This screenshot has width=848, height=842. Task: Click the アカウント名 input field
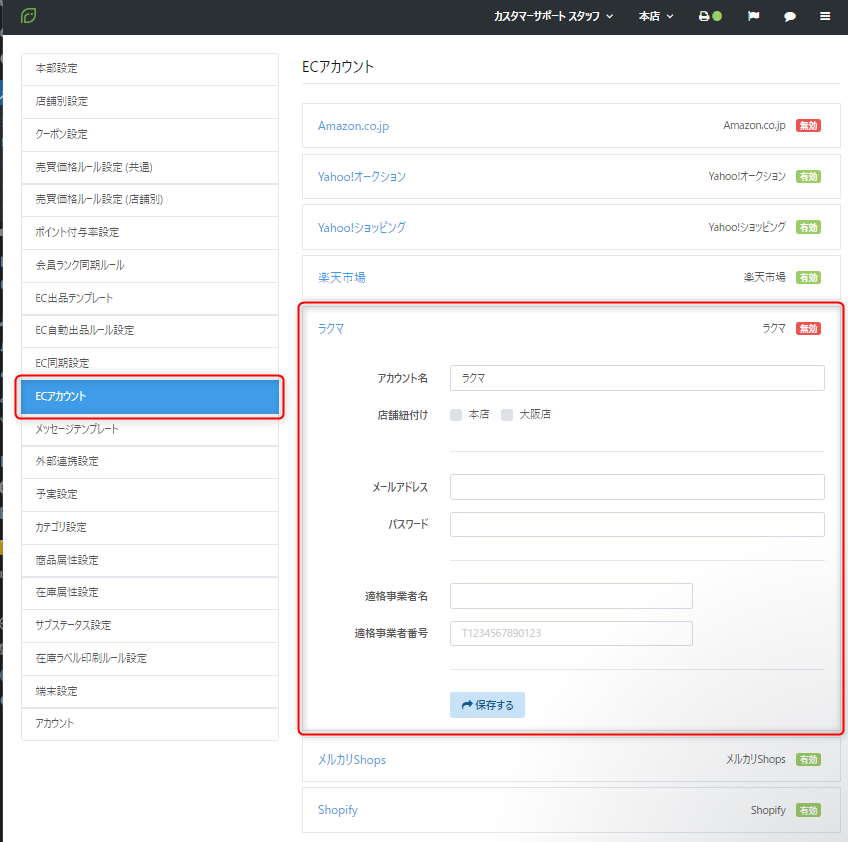point(637,378)
